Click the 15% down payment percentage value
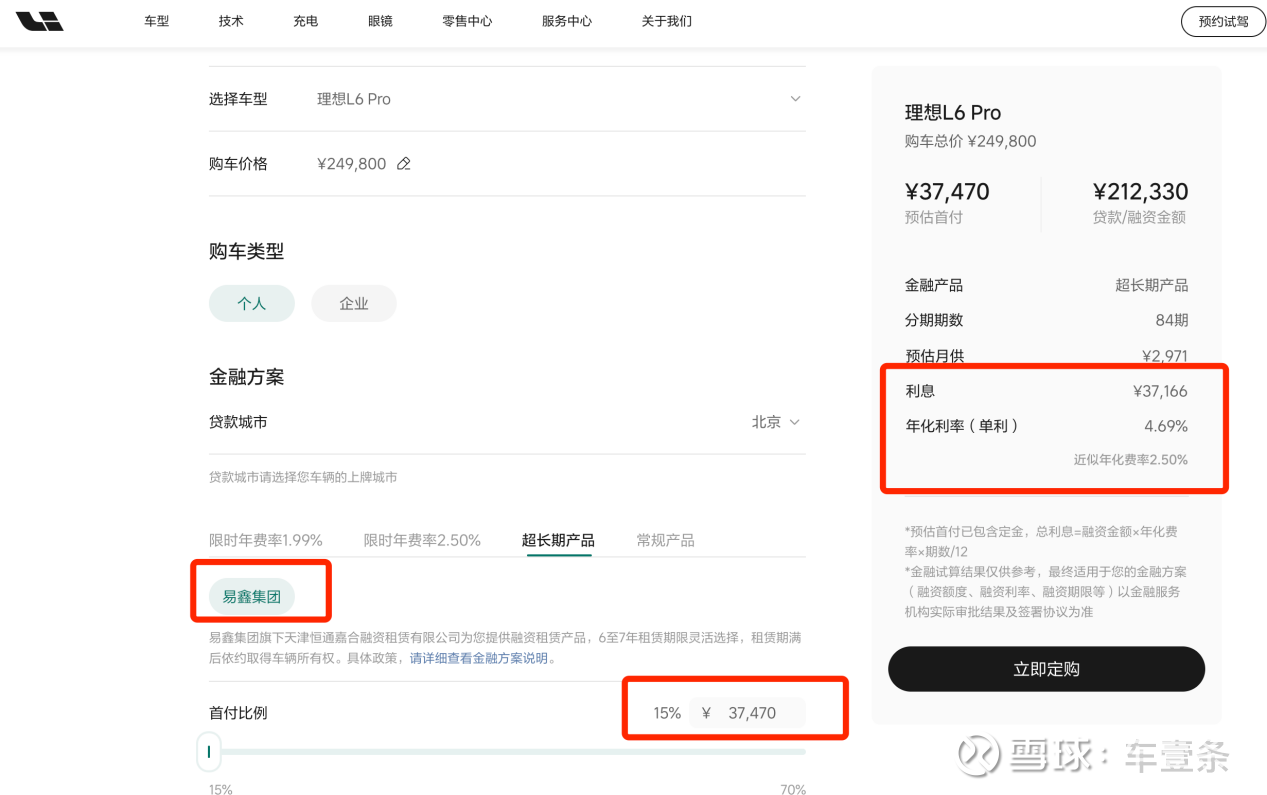Viewport: 1267px width, 795px height. coord(667,713)
